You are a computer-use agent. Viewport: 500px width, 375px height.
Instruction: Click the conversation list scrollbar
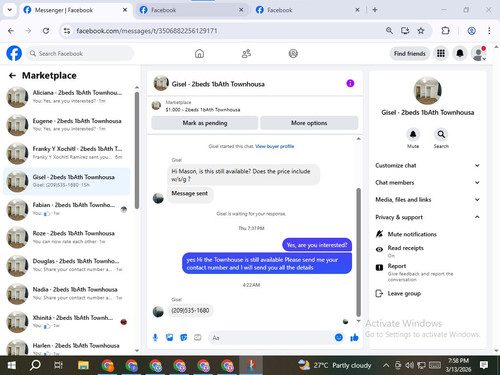(x=137, y=150)
